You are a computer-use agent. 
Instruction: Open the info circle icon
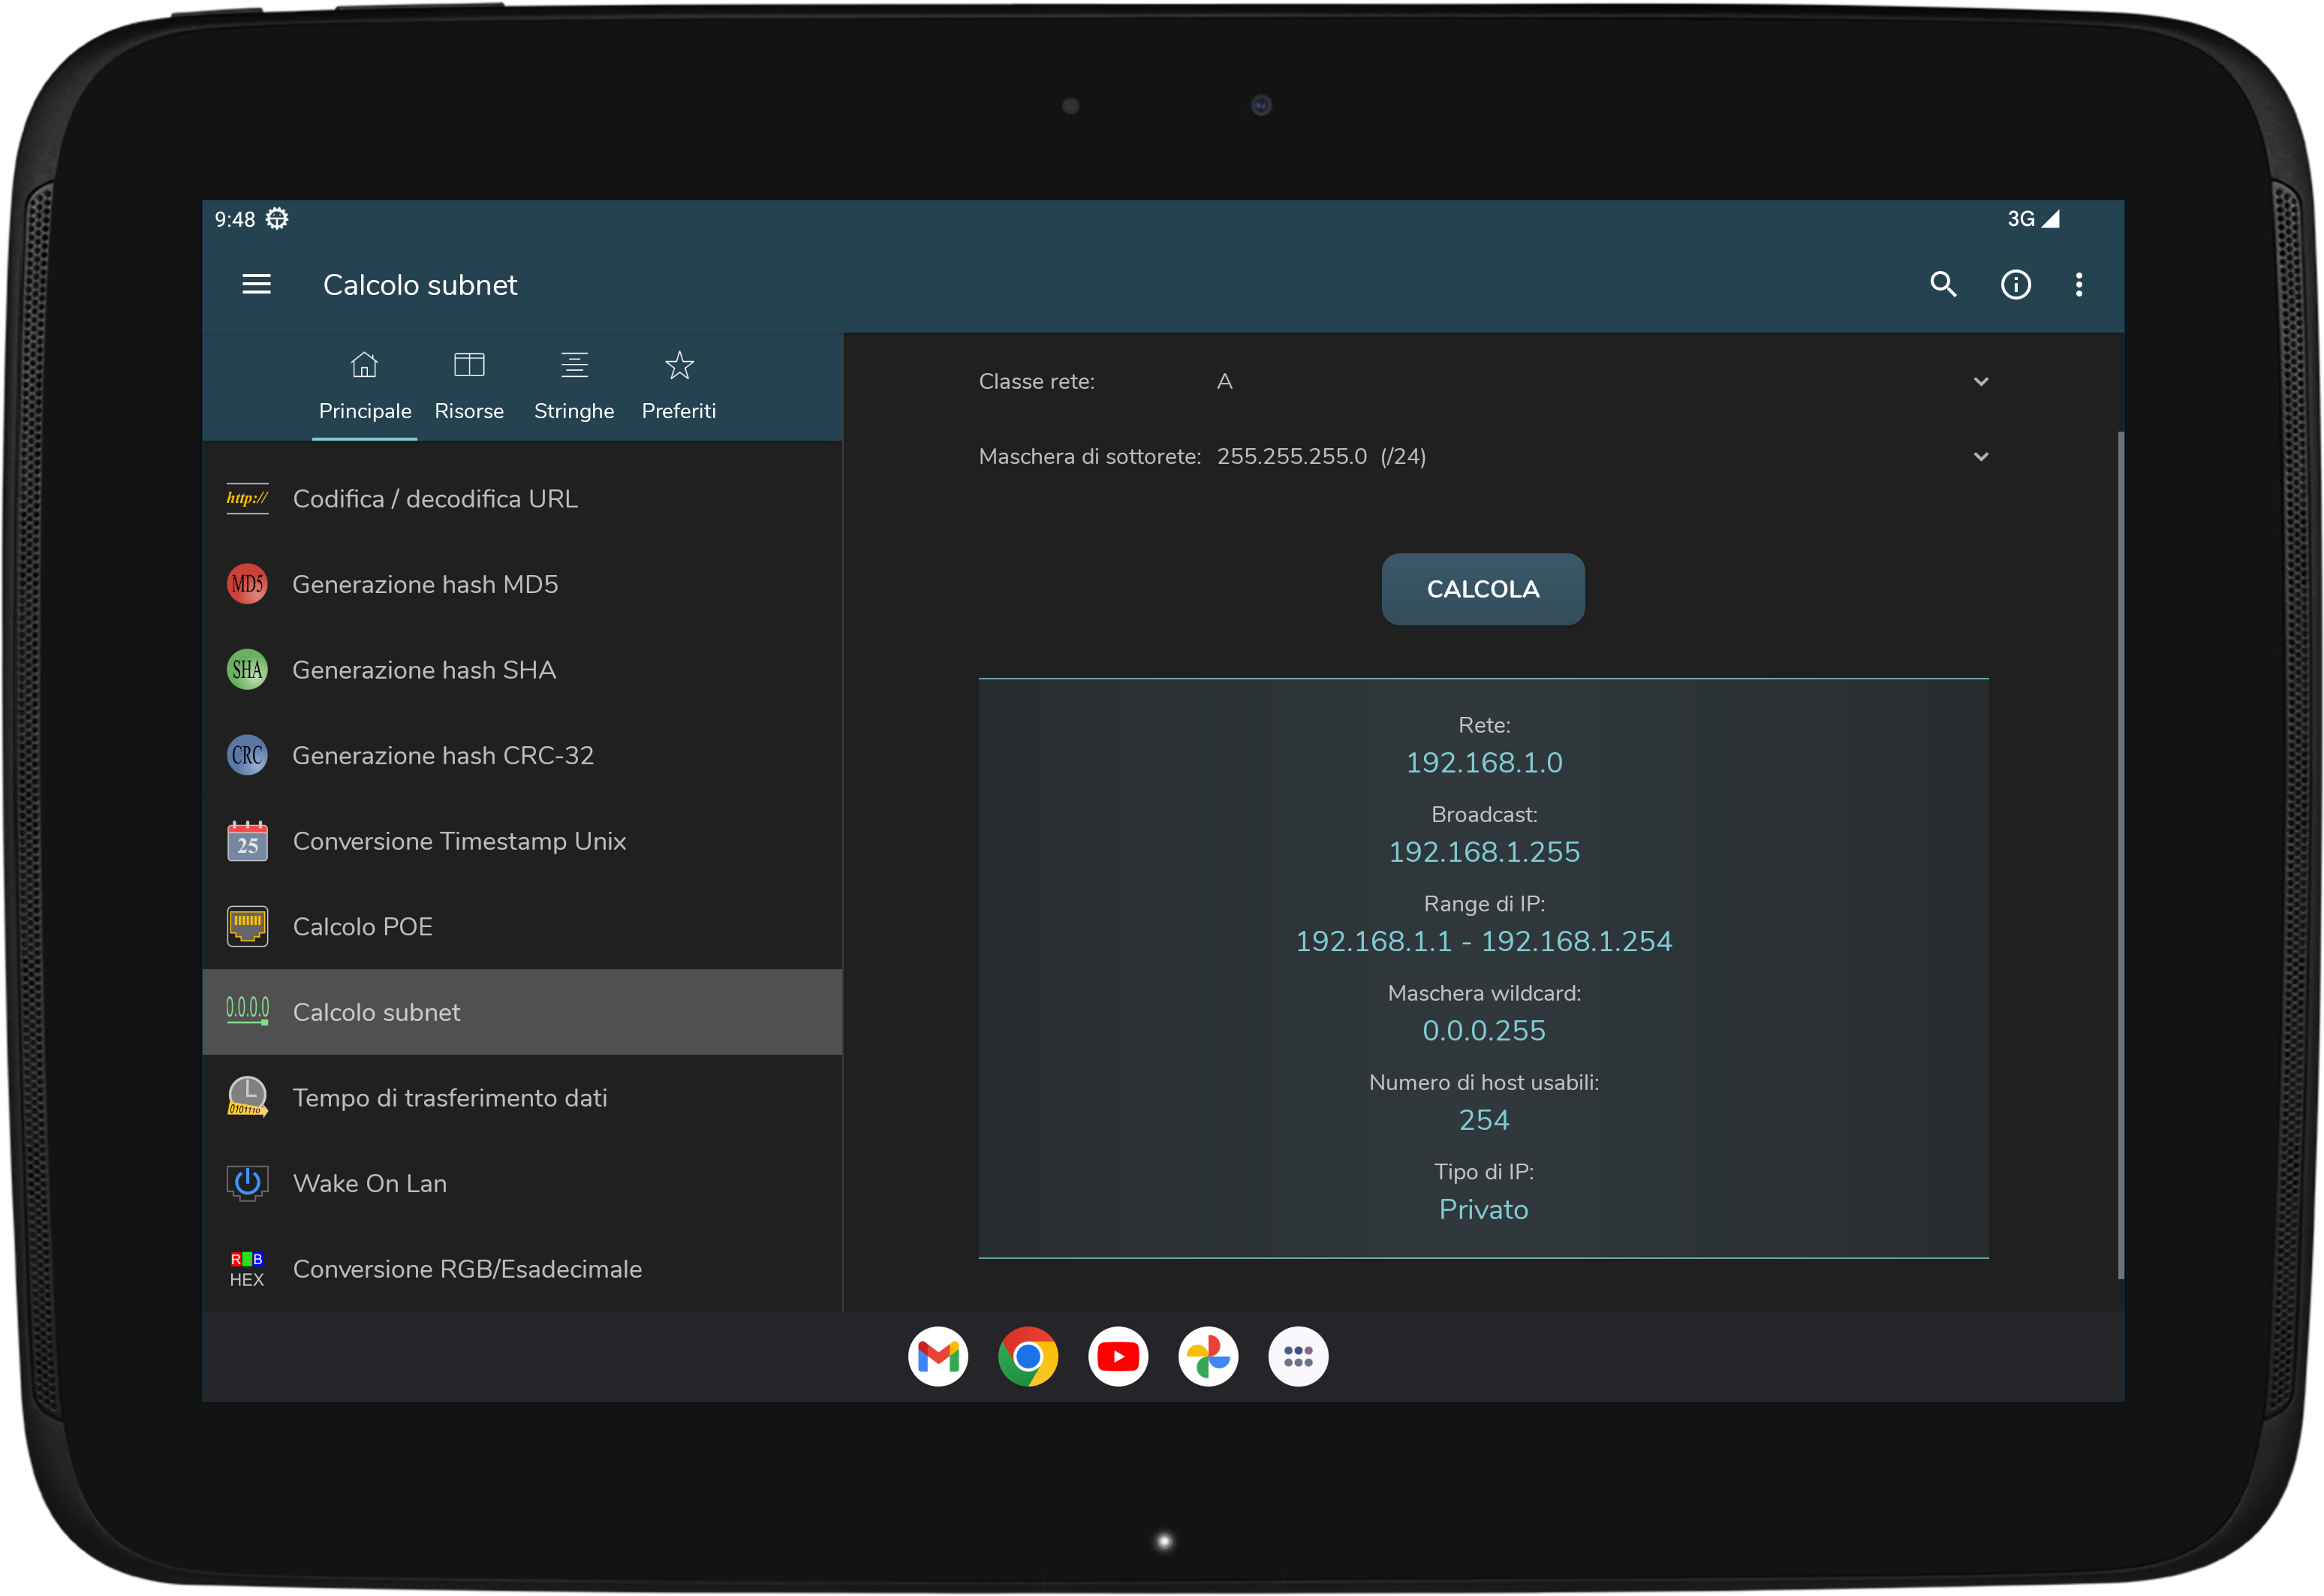pos(2015,285)
